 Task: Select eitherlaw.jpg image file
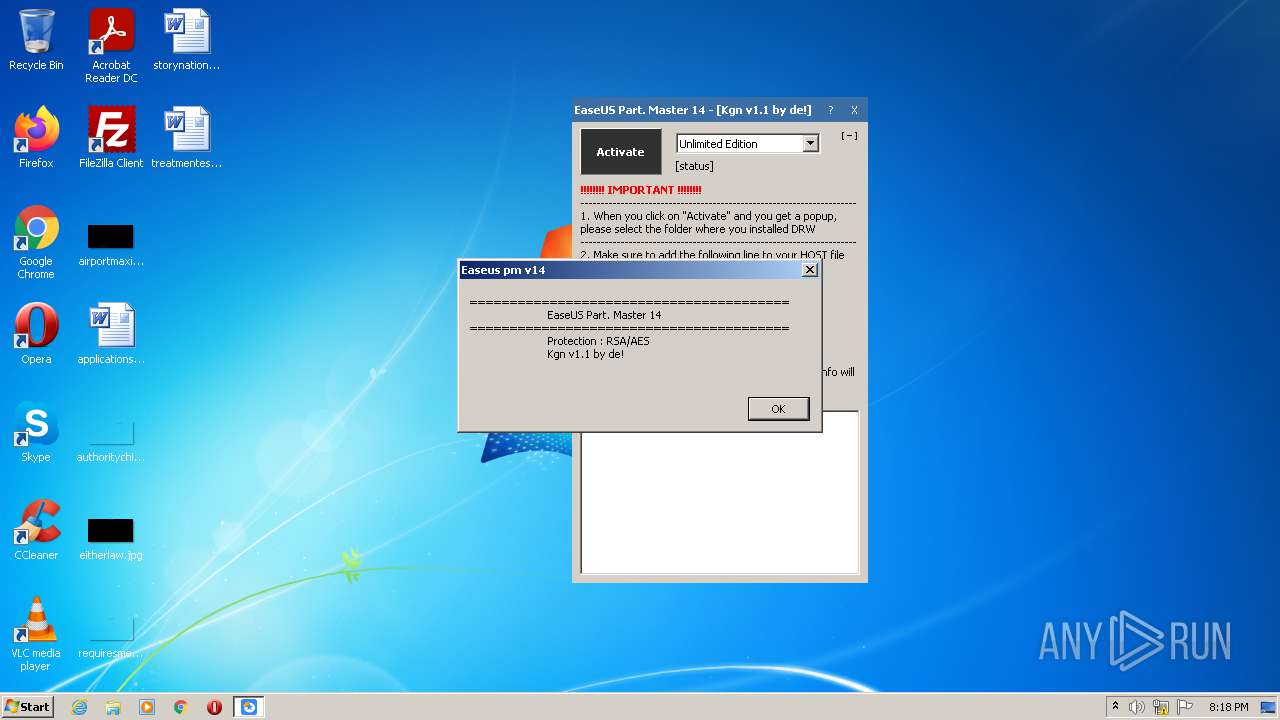click(x=111, y=538)
